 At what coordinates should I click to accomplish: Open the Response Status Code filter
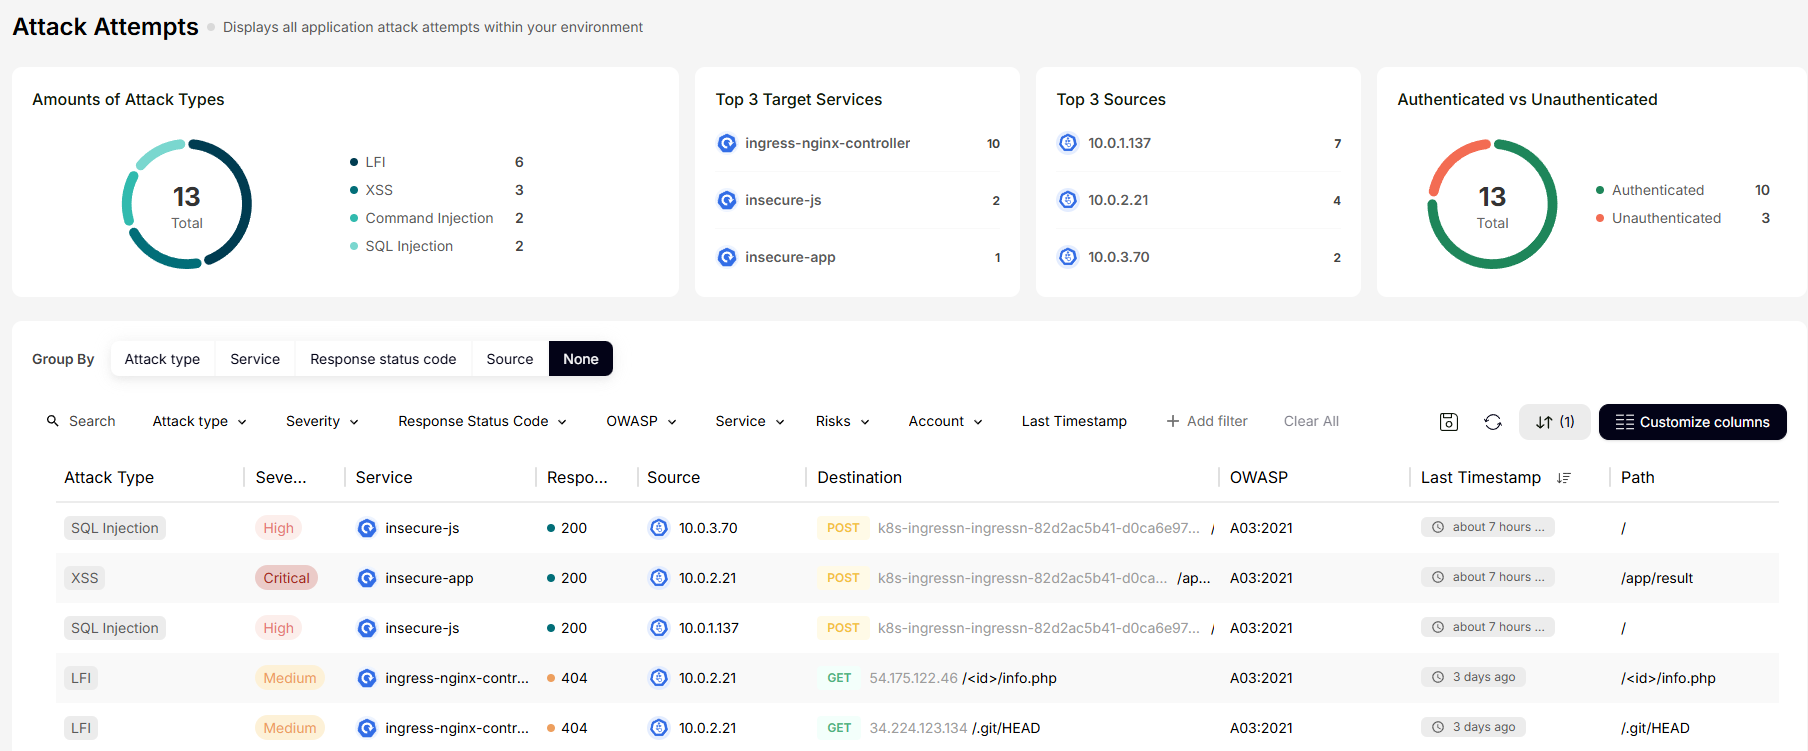click(x=482, y=421)
